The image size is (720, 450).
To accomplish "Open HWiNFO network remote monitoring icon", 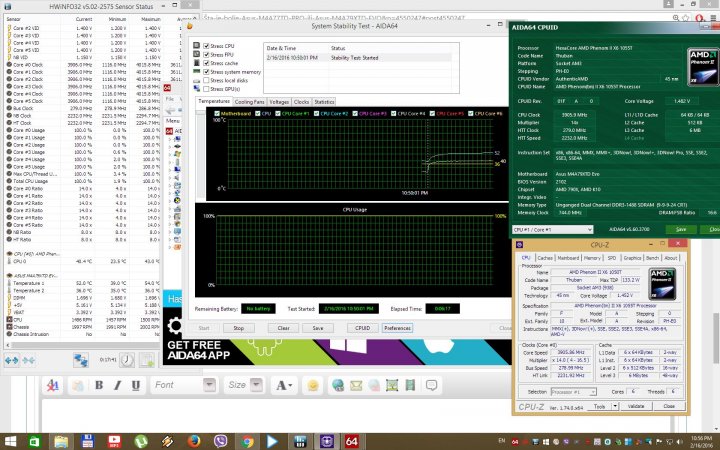I will [x=81, y=360].
